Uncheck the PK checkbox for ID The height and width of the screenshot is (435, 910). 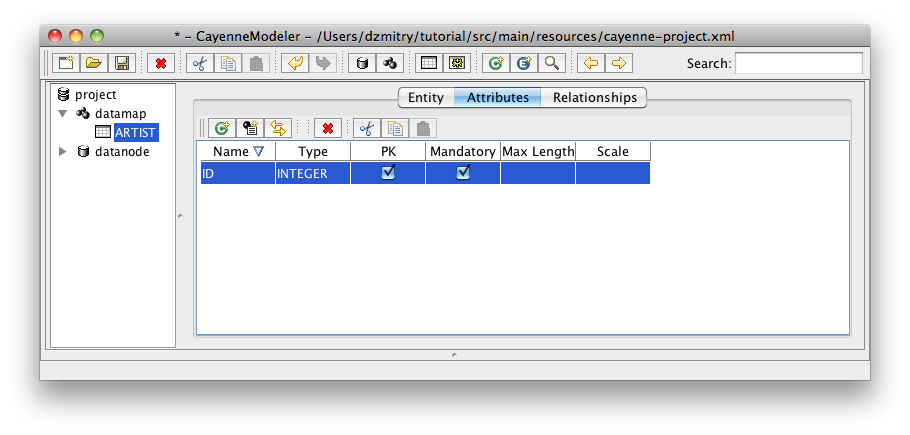(388, 173)
